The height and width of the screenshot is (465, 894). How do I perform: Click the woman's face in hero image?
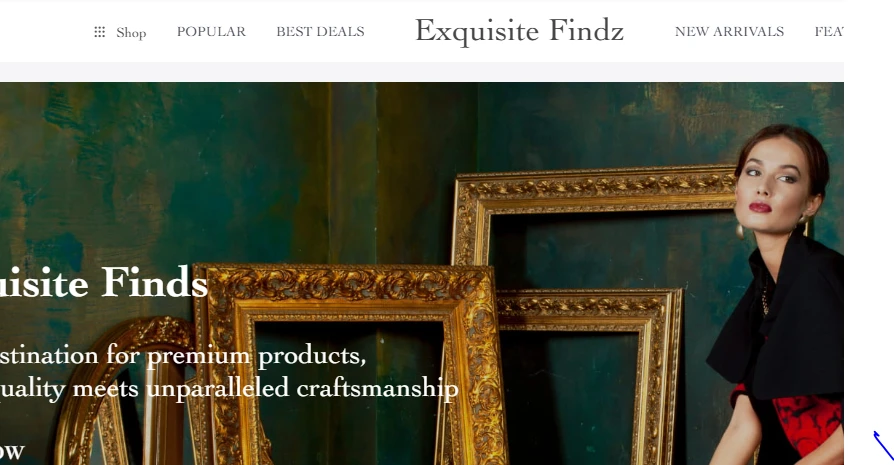click(773, 182)
